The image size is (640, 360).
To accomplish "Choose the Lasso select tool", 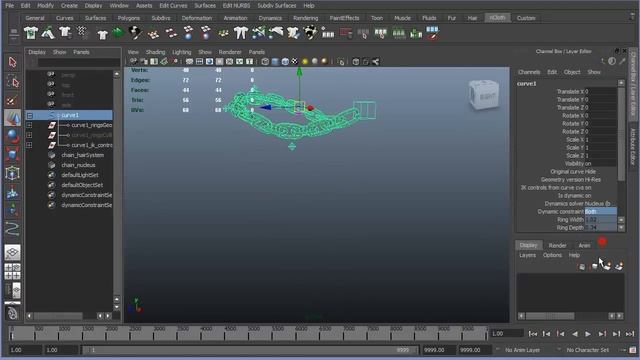I will click(12, 82).
